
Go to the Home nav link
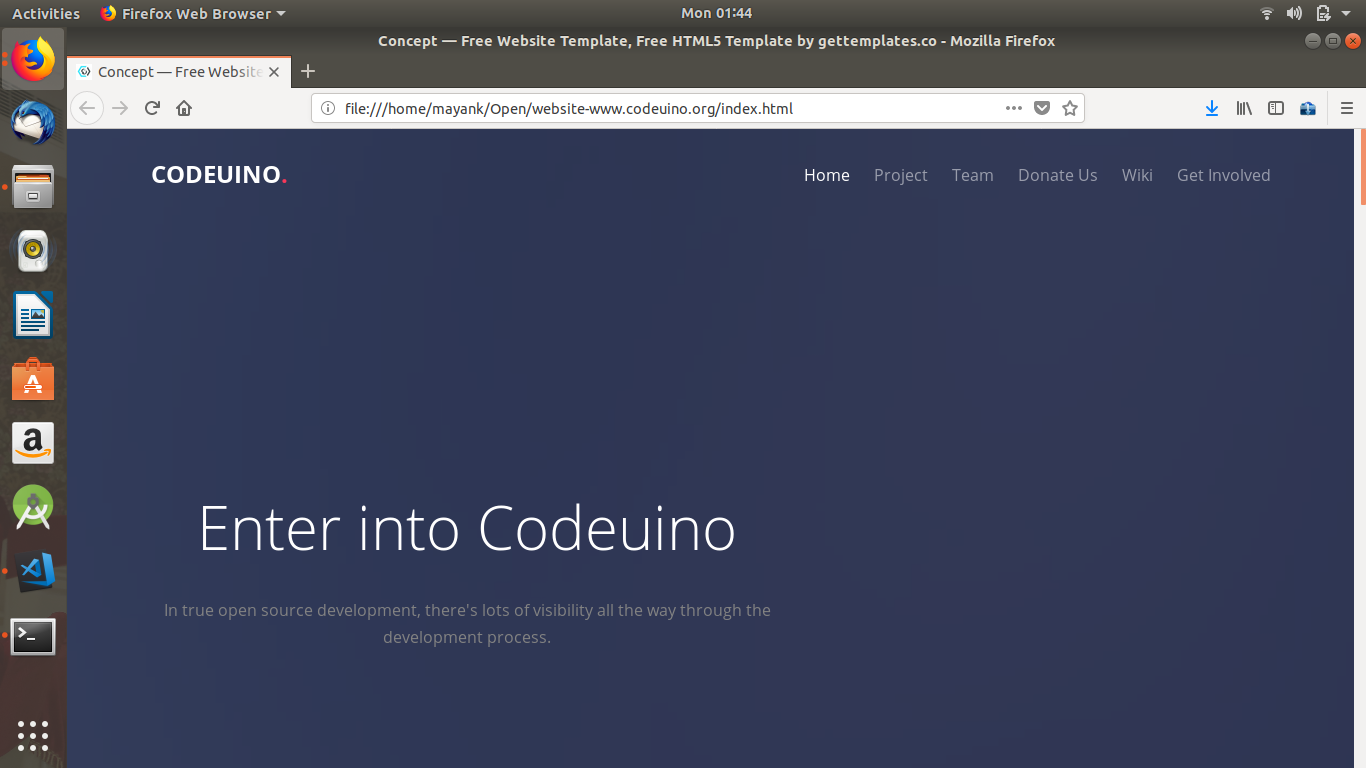(827, 175)
